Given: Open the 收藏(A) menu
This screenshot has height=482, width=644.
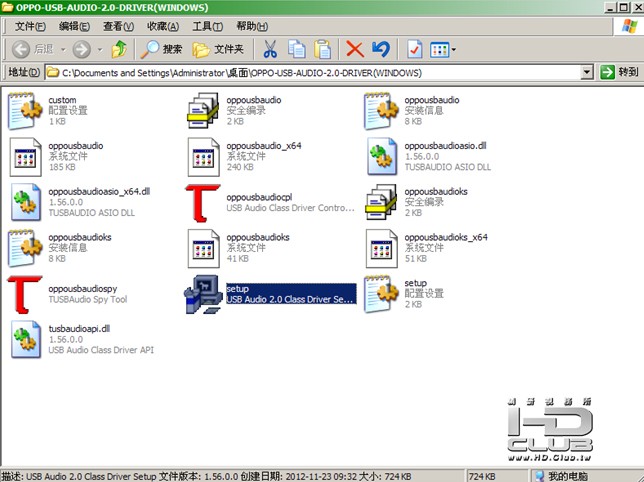Looking at the screenshot, I should pyautogui.click(x=163, y=26).
